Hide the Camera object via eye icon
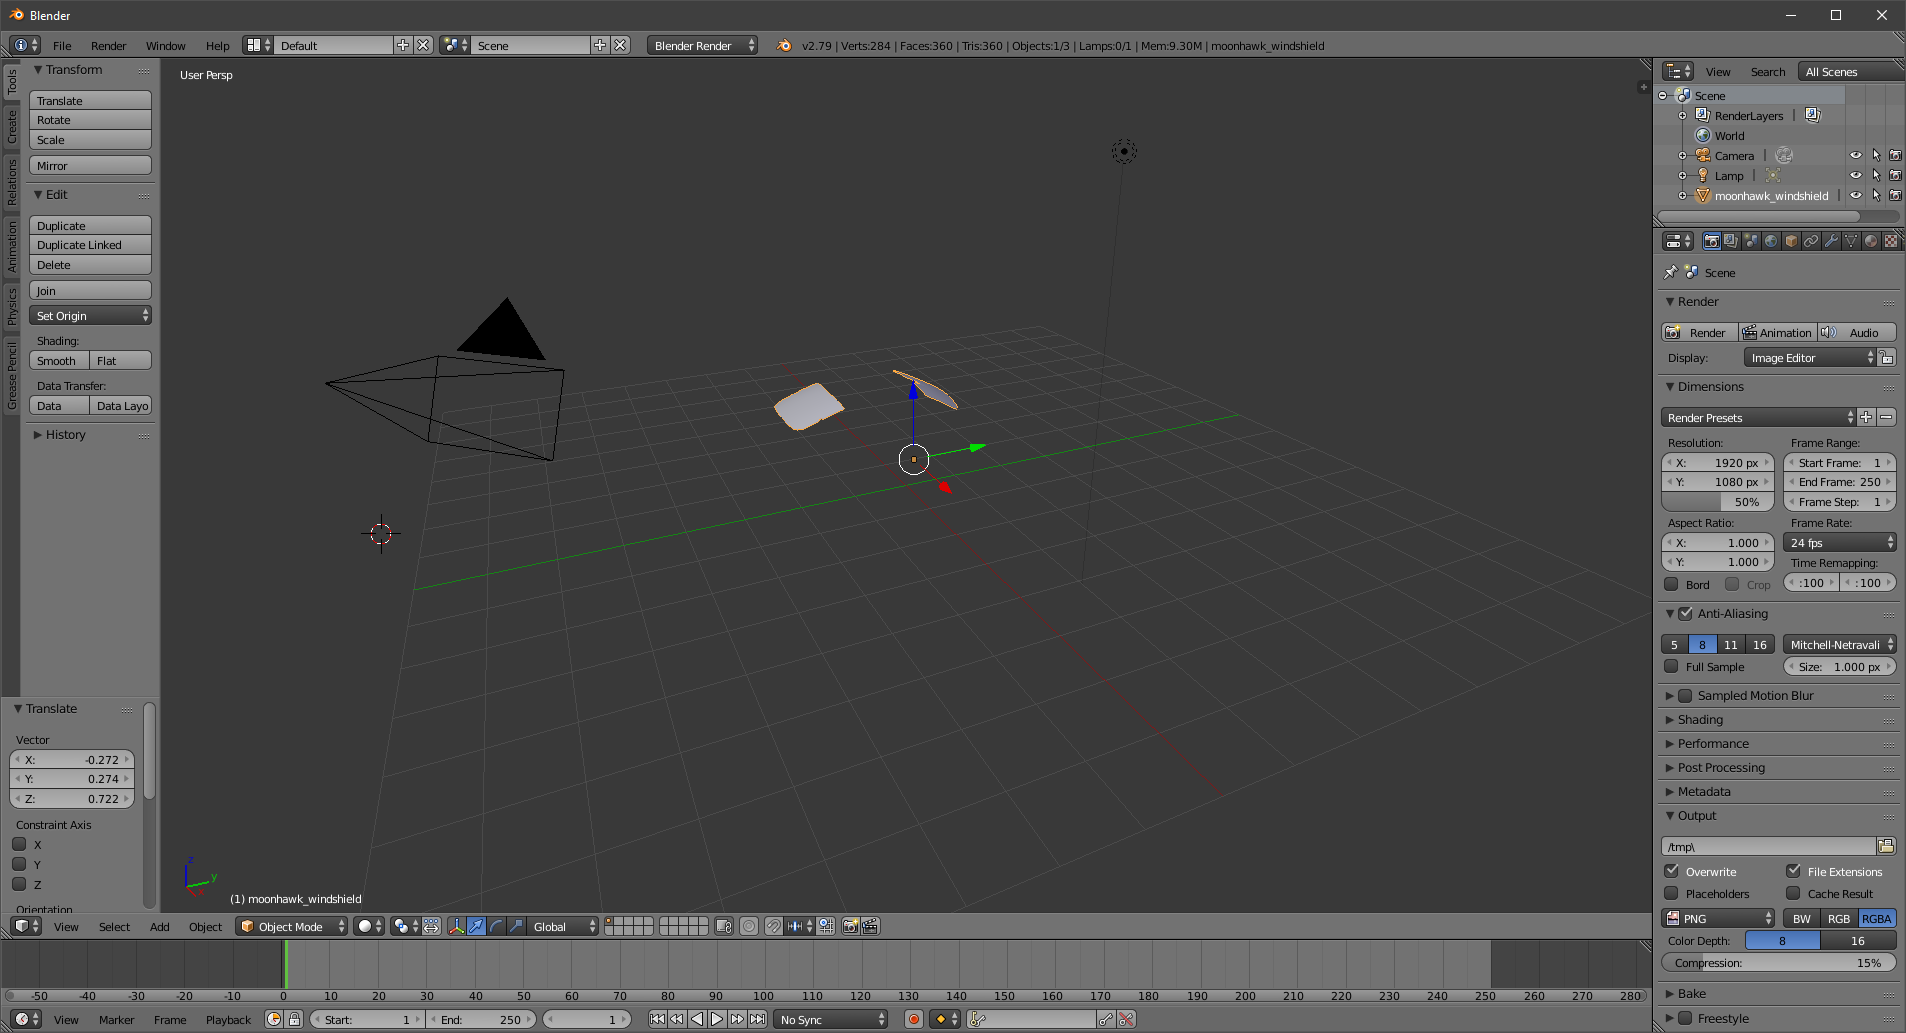 [x=1856, y=155]
